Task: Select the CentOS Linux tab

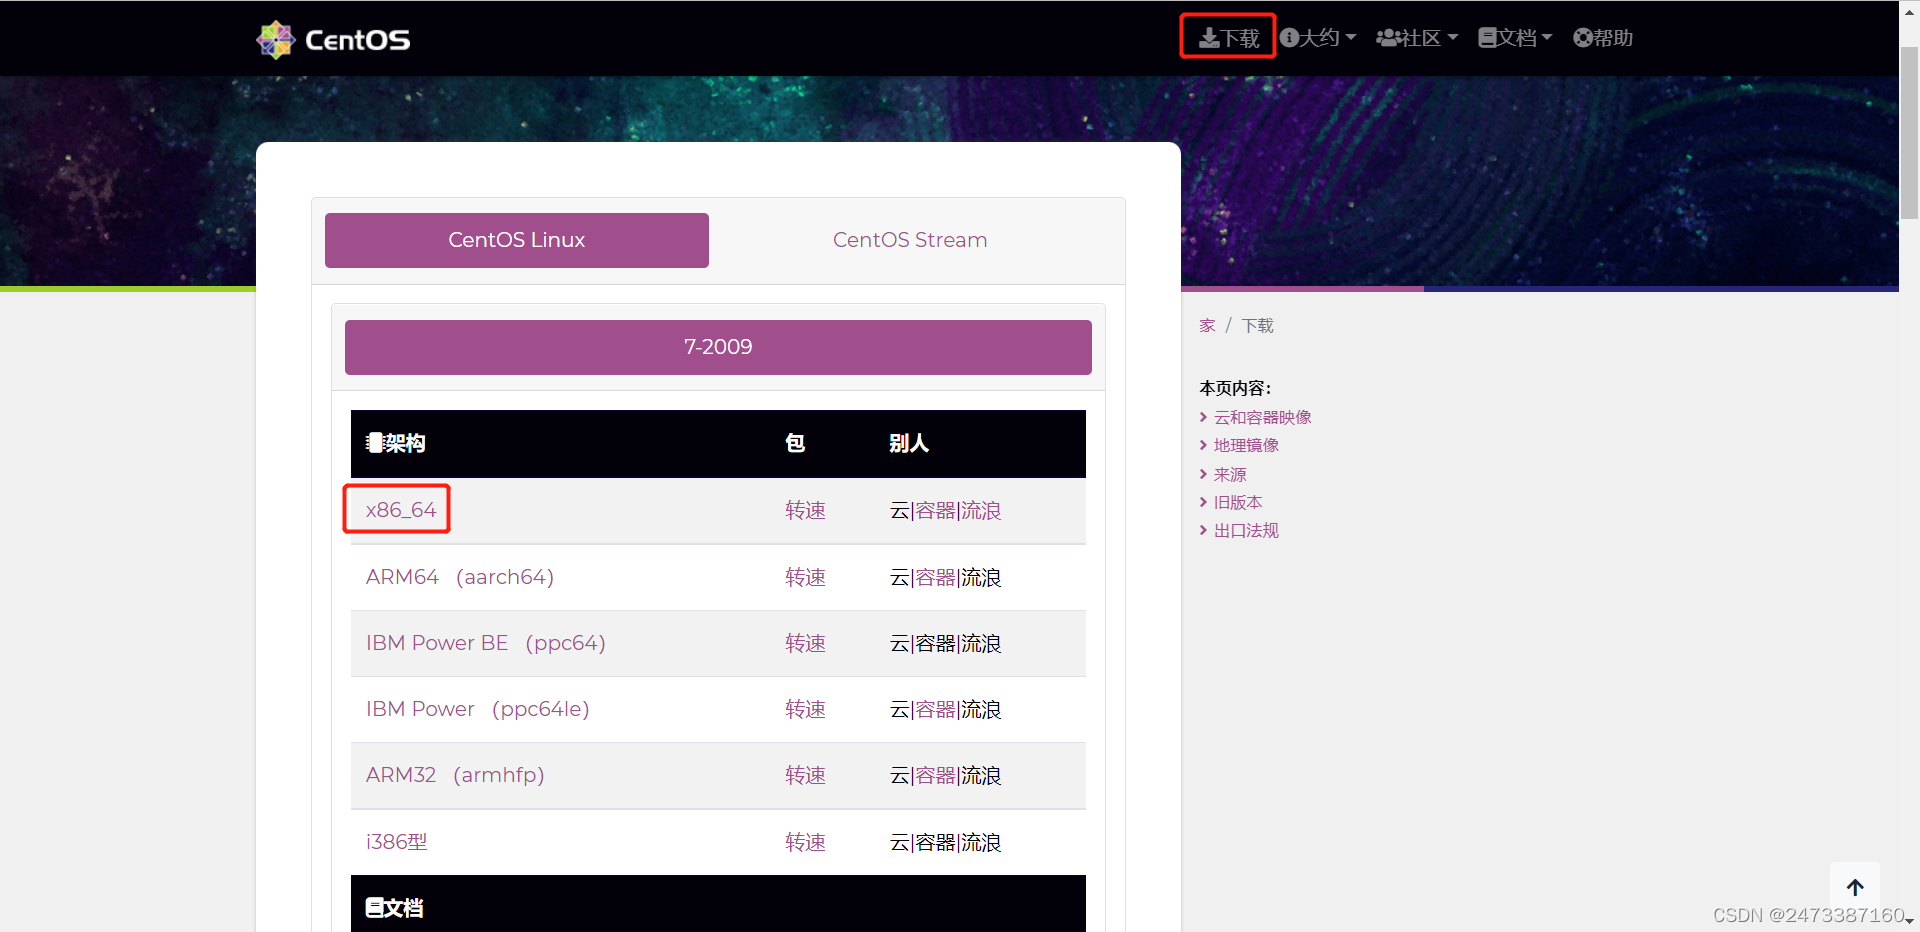Action: (x=517, y=240)
